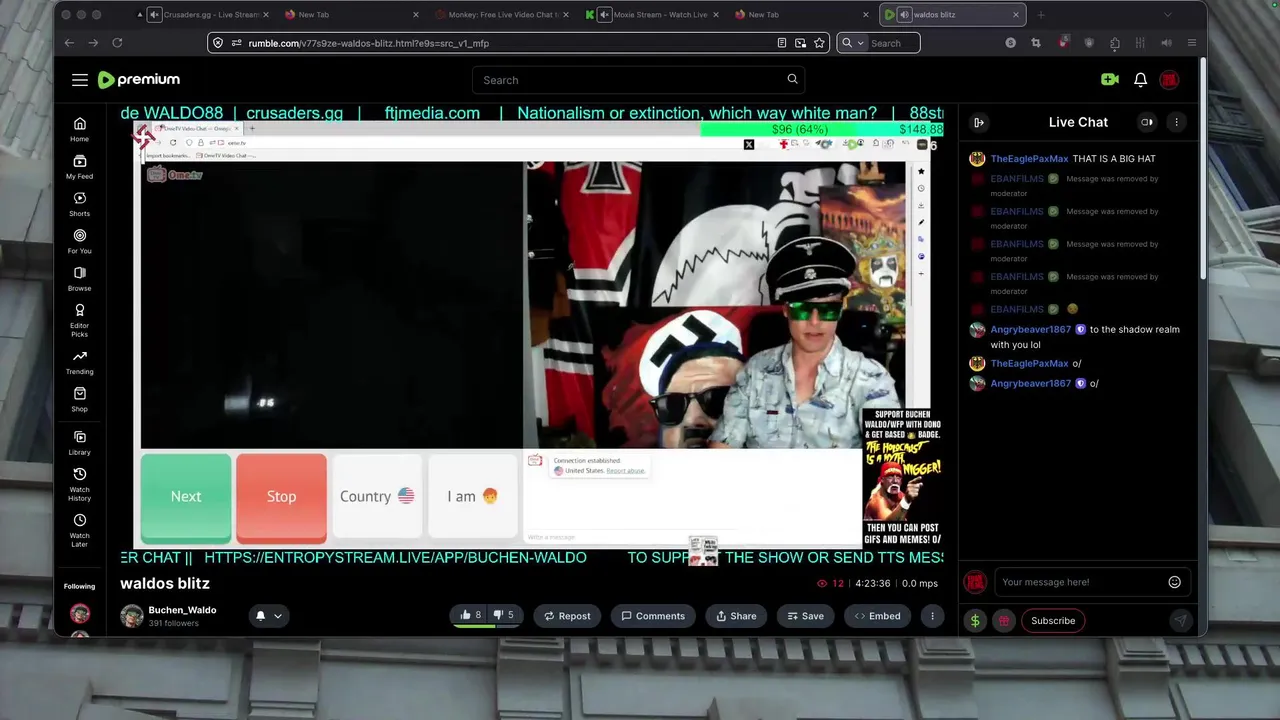
Task: Click the gift icon beside Subscribe
Action: (x=1004, y=621)
